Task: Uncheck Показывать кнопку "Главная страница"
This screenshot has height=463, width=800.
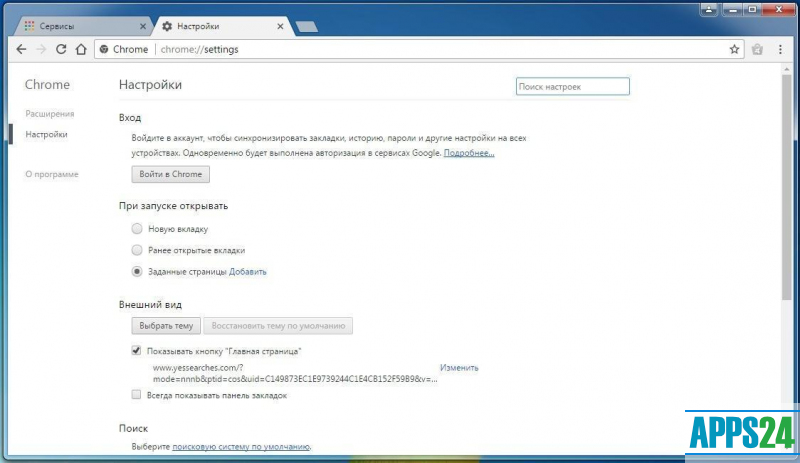Action: coord(137,351)
